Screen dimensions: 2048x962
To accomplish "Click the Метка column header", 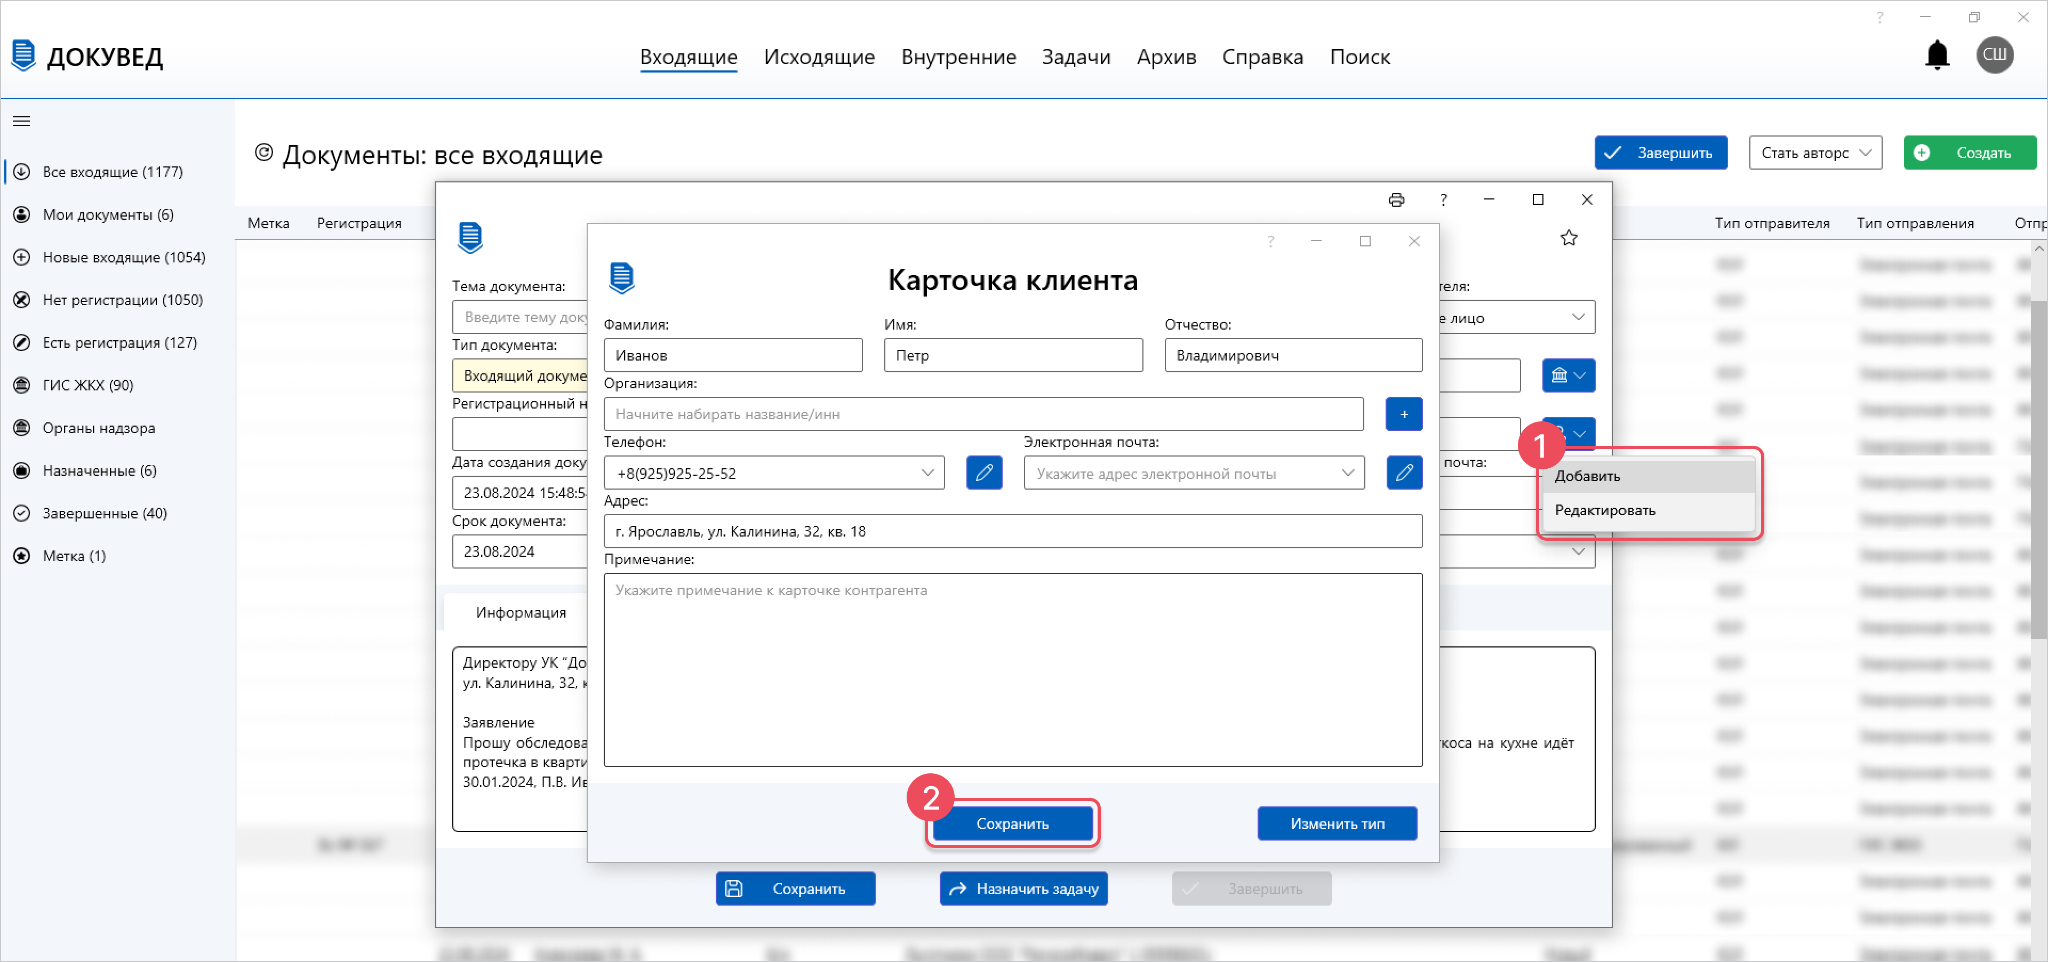I will (269, 223).
